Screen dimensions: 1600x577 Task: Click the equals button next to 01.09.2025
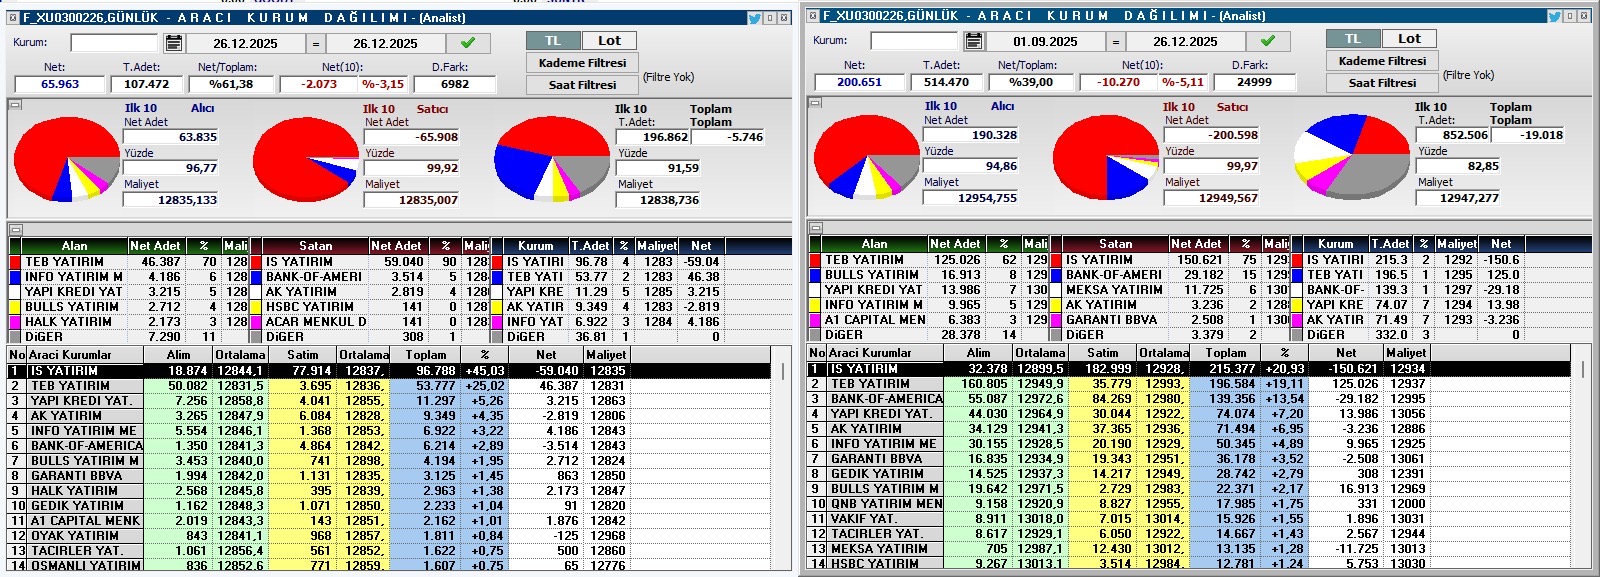pos(1116,41)
